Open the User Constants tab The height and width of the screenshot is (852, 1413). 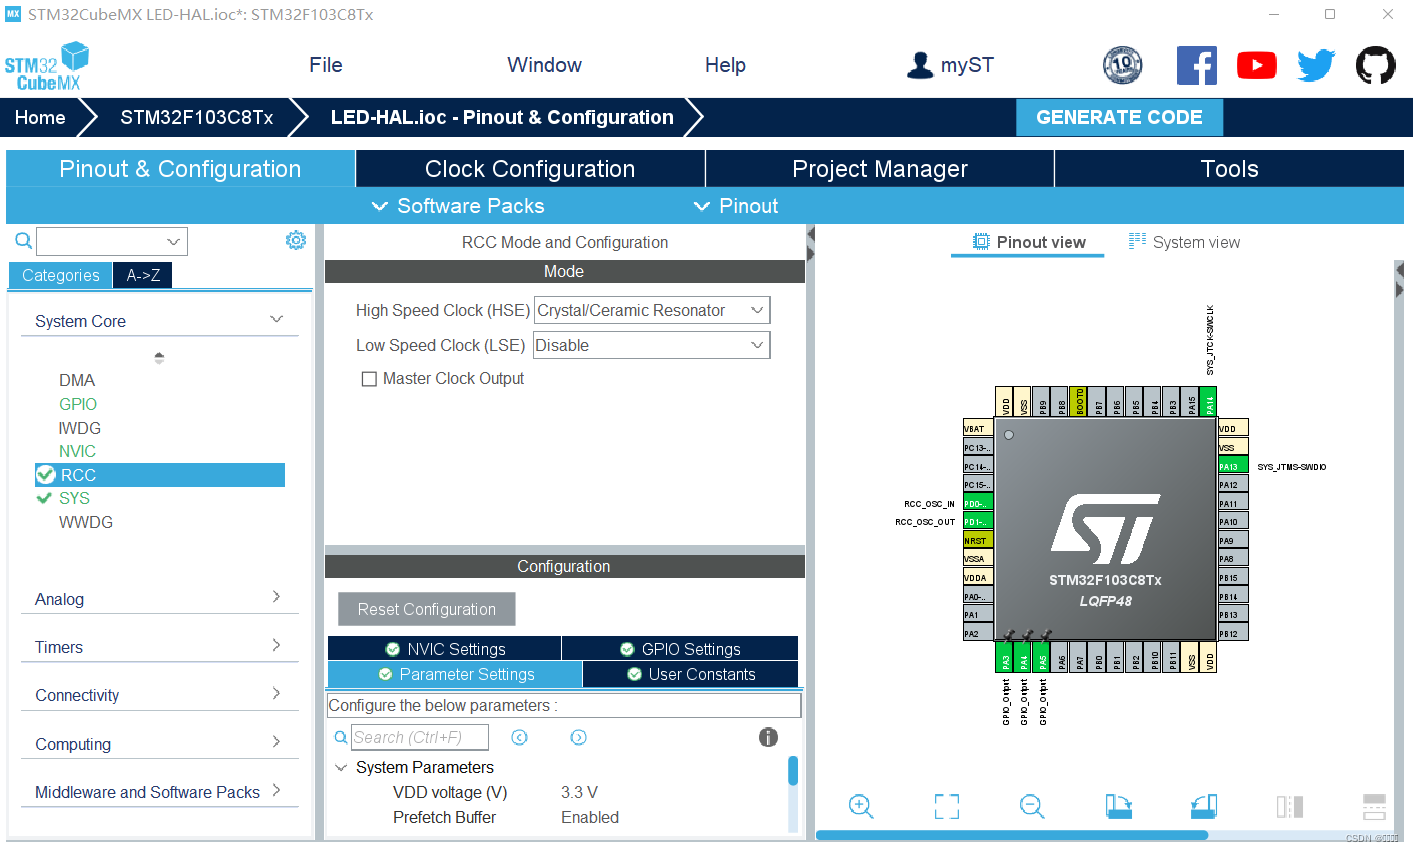point(690,674)
